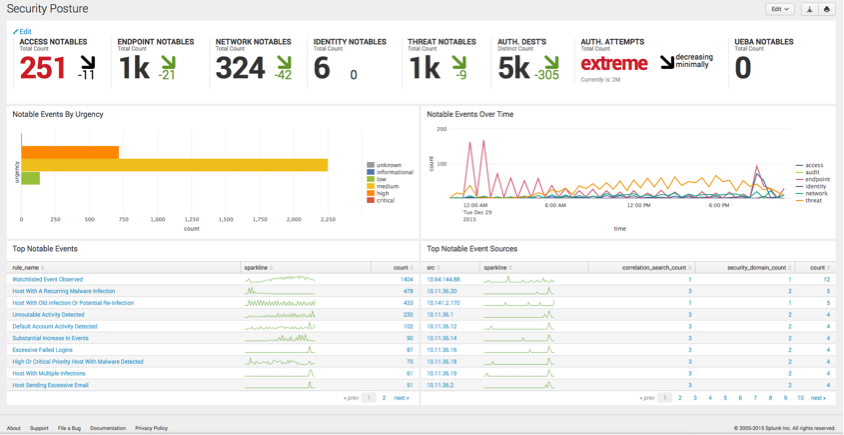Click the extreme Auth. Attempts value

point(614,64)
